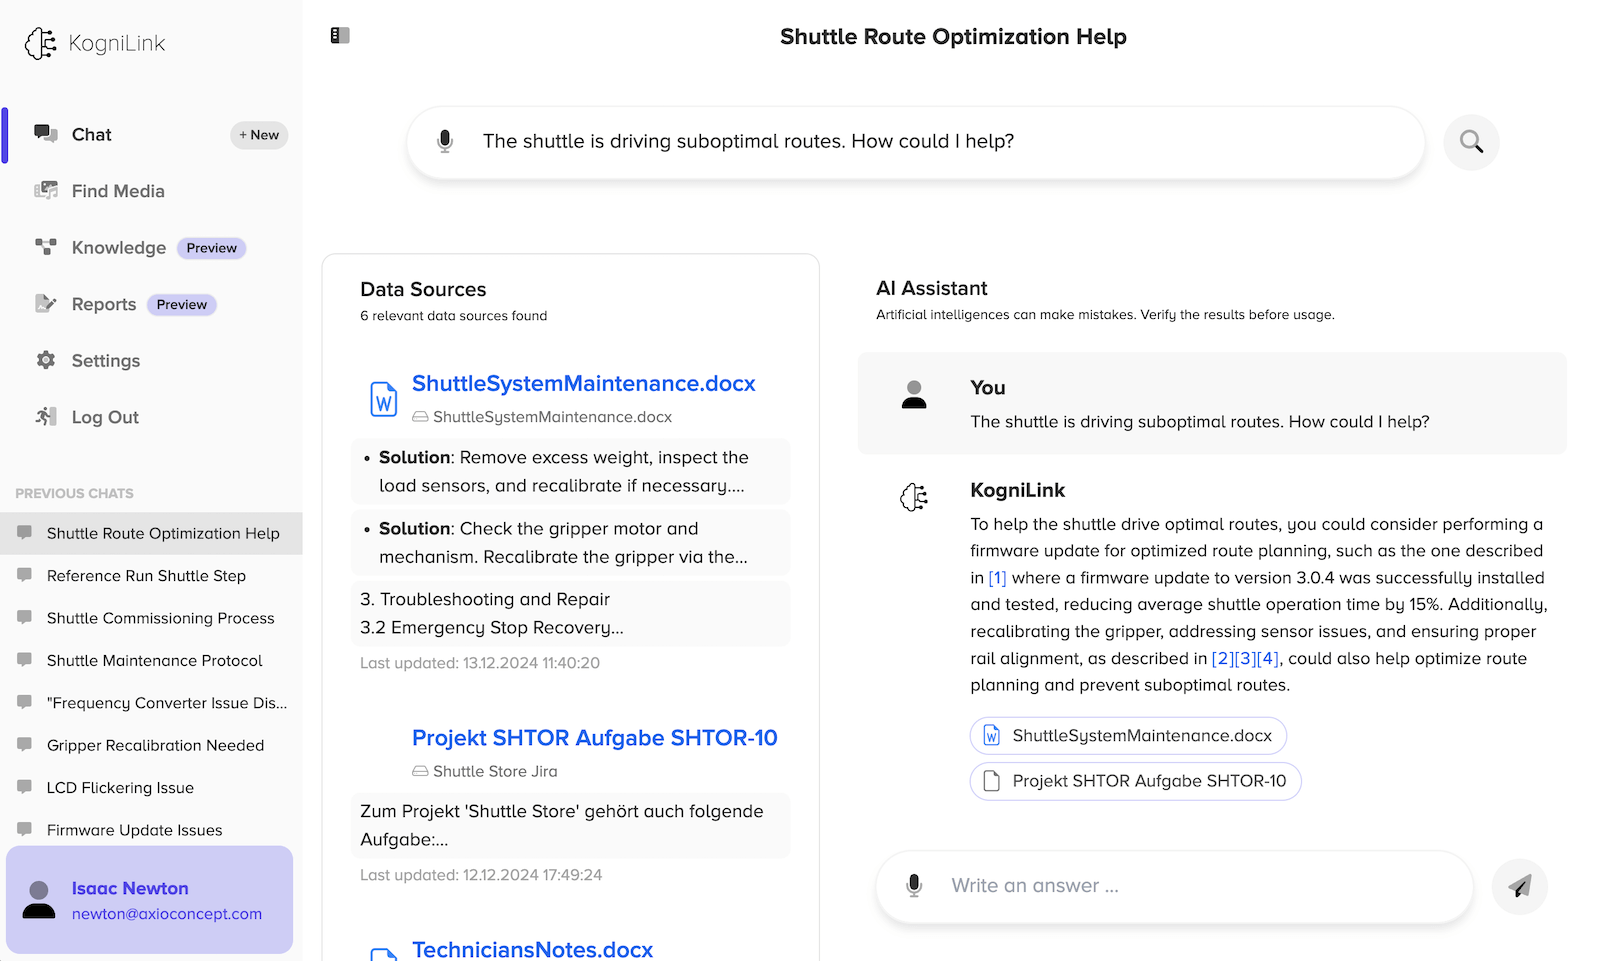This screenshot has width=1600, height=961.
Task: Click the 'Zum Projekt Shuttle Store' snippet
Action: pyautogui.click(x=571, y=825)
